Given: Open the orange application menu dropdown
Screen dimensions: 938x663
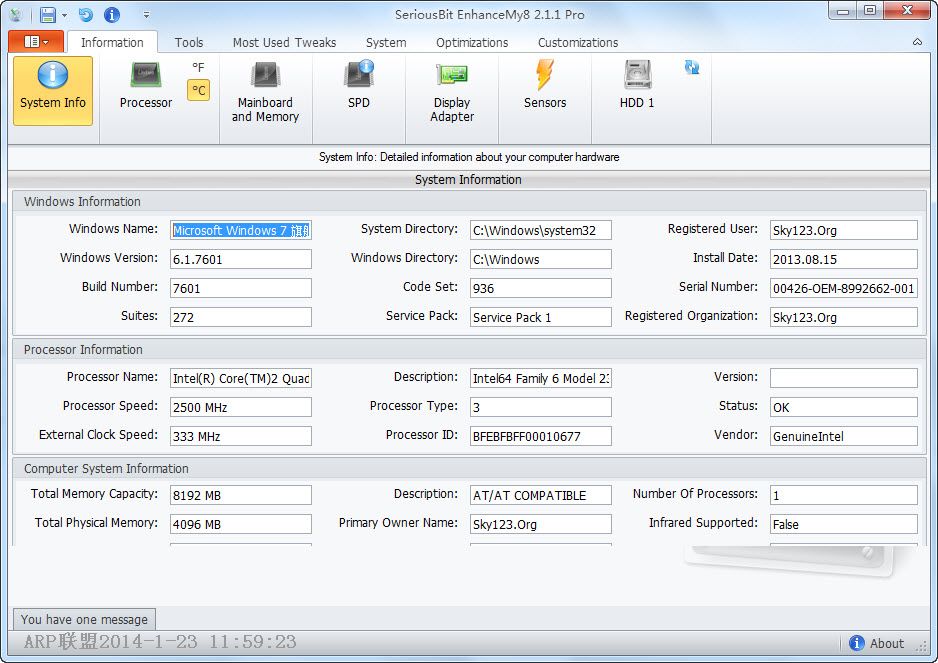Looking at the screenshot, I should point(34,42).
